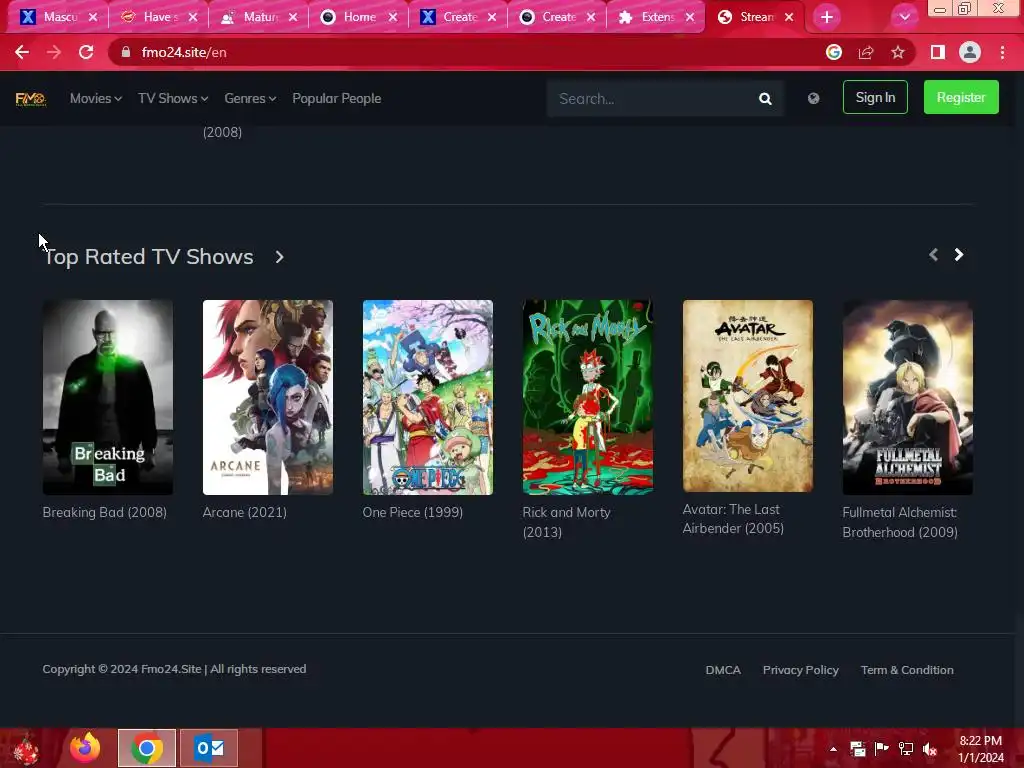Click the green Register button
The width and height of the screenshot is (1024, 768).
(x=961, y=97)
